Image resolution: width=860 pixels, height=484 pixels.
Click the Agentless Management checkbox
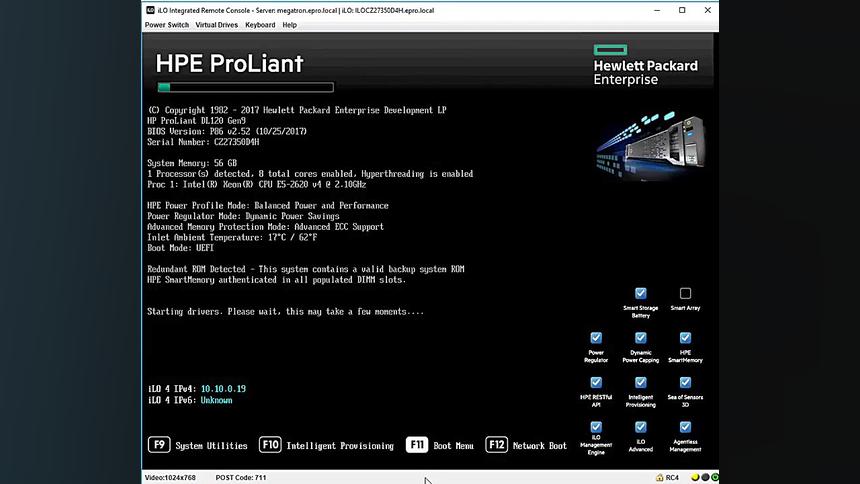point(685,426)
